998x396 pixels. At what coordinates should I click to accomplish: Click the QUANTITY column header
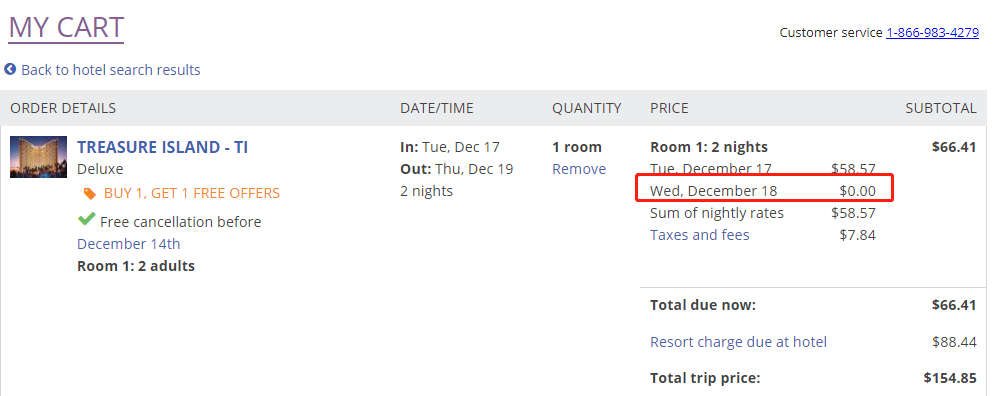[x=586, y=108]
